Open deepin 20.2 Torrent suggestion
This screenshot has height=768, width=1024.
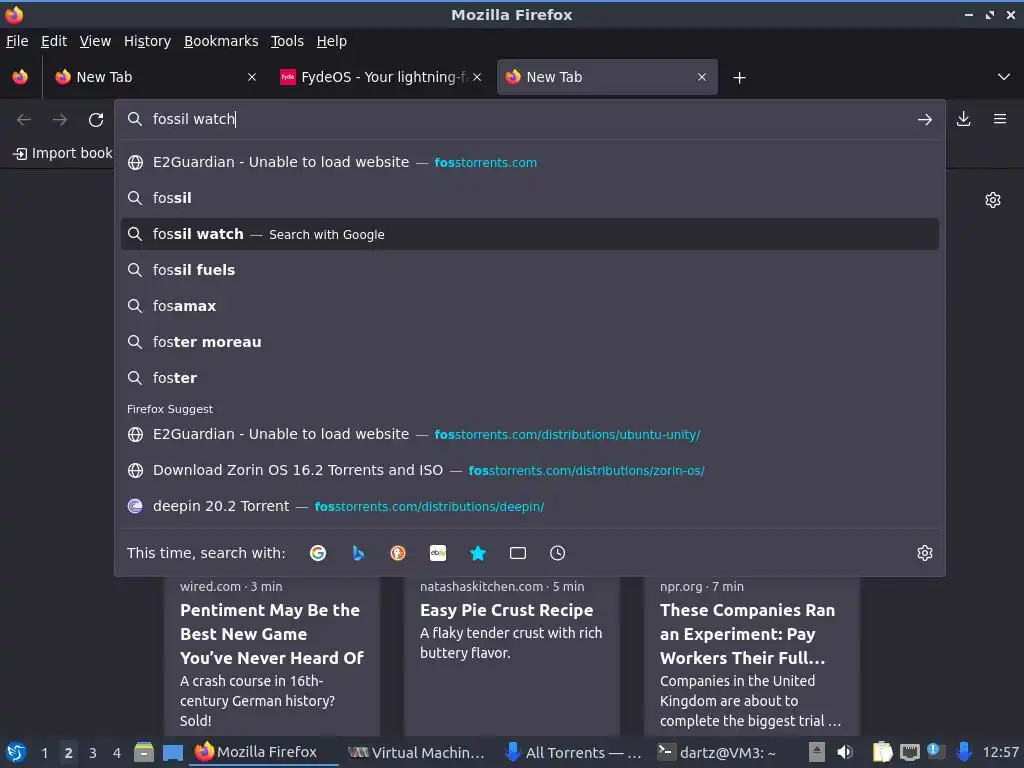[530, 506]
